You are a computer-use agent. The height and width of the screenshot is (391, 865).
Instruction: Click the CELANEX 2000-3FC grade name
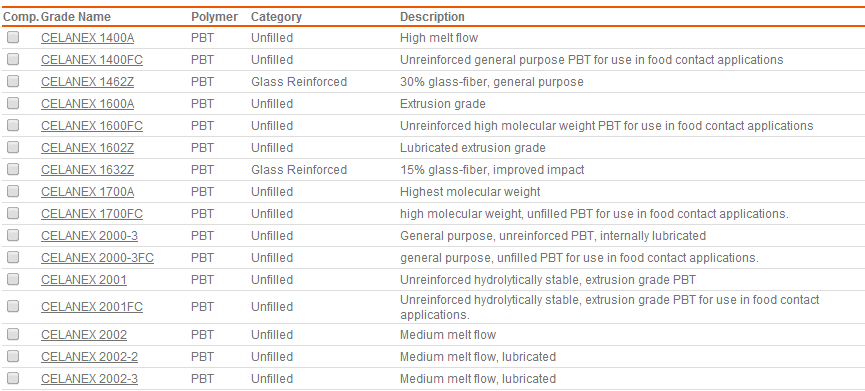(97, 258)
